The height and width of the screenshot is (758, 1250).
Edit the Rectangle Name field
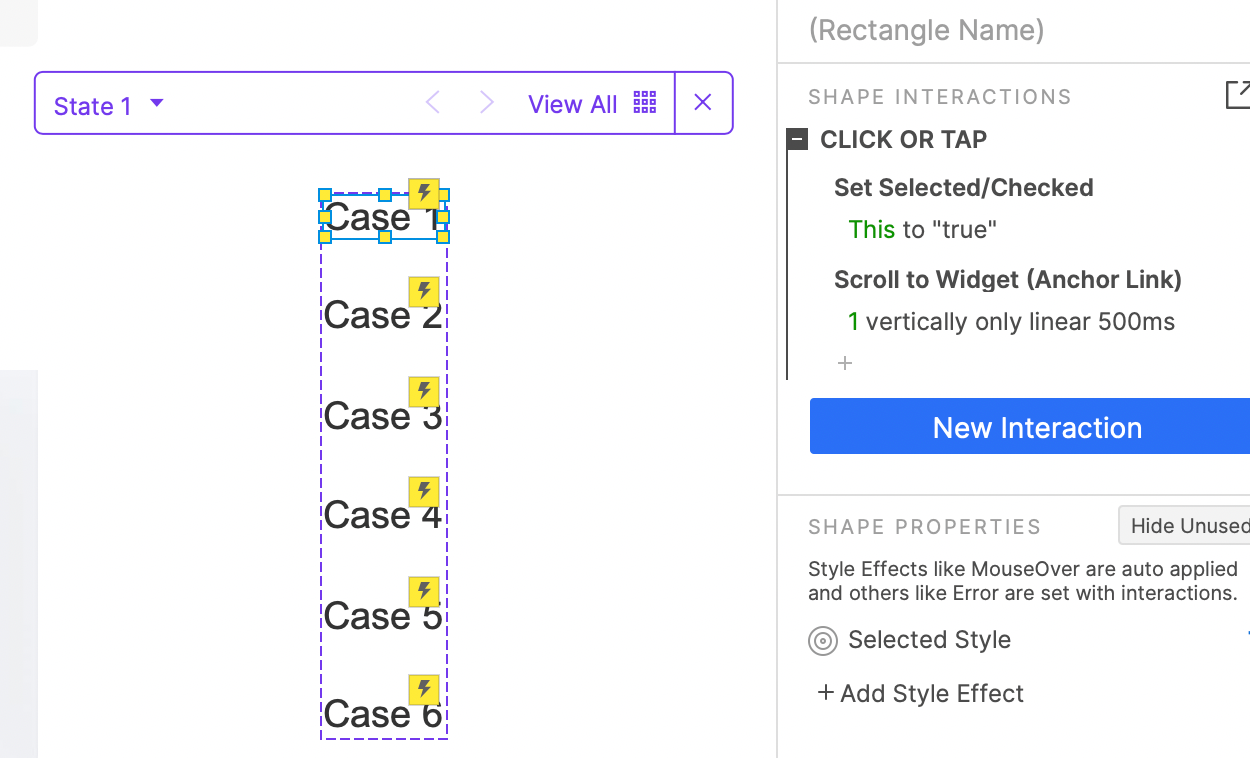926,30
